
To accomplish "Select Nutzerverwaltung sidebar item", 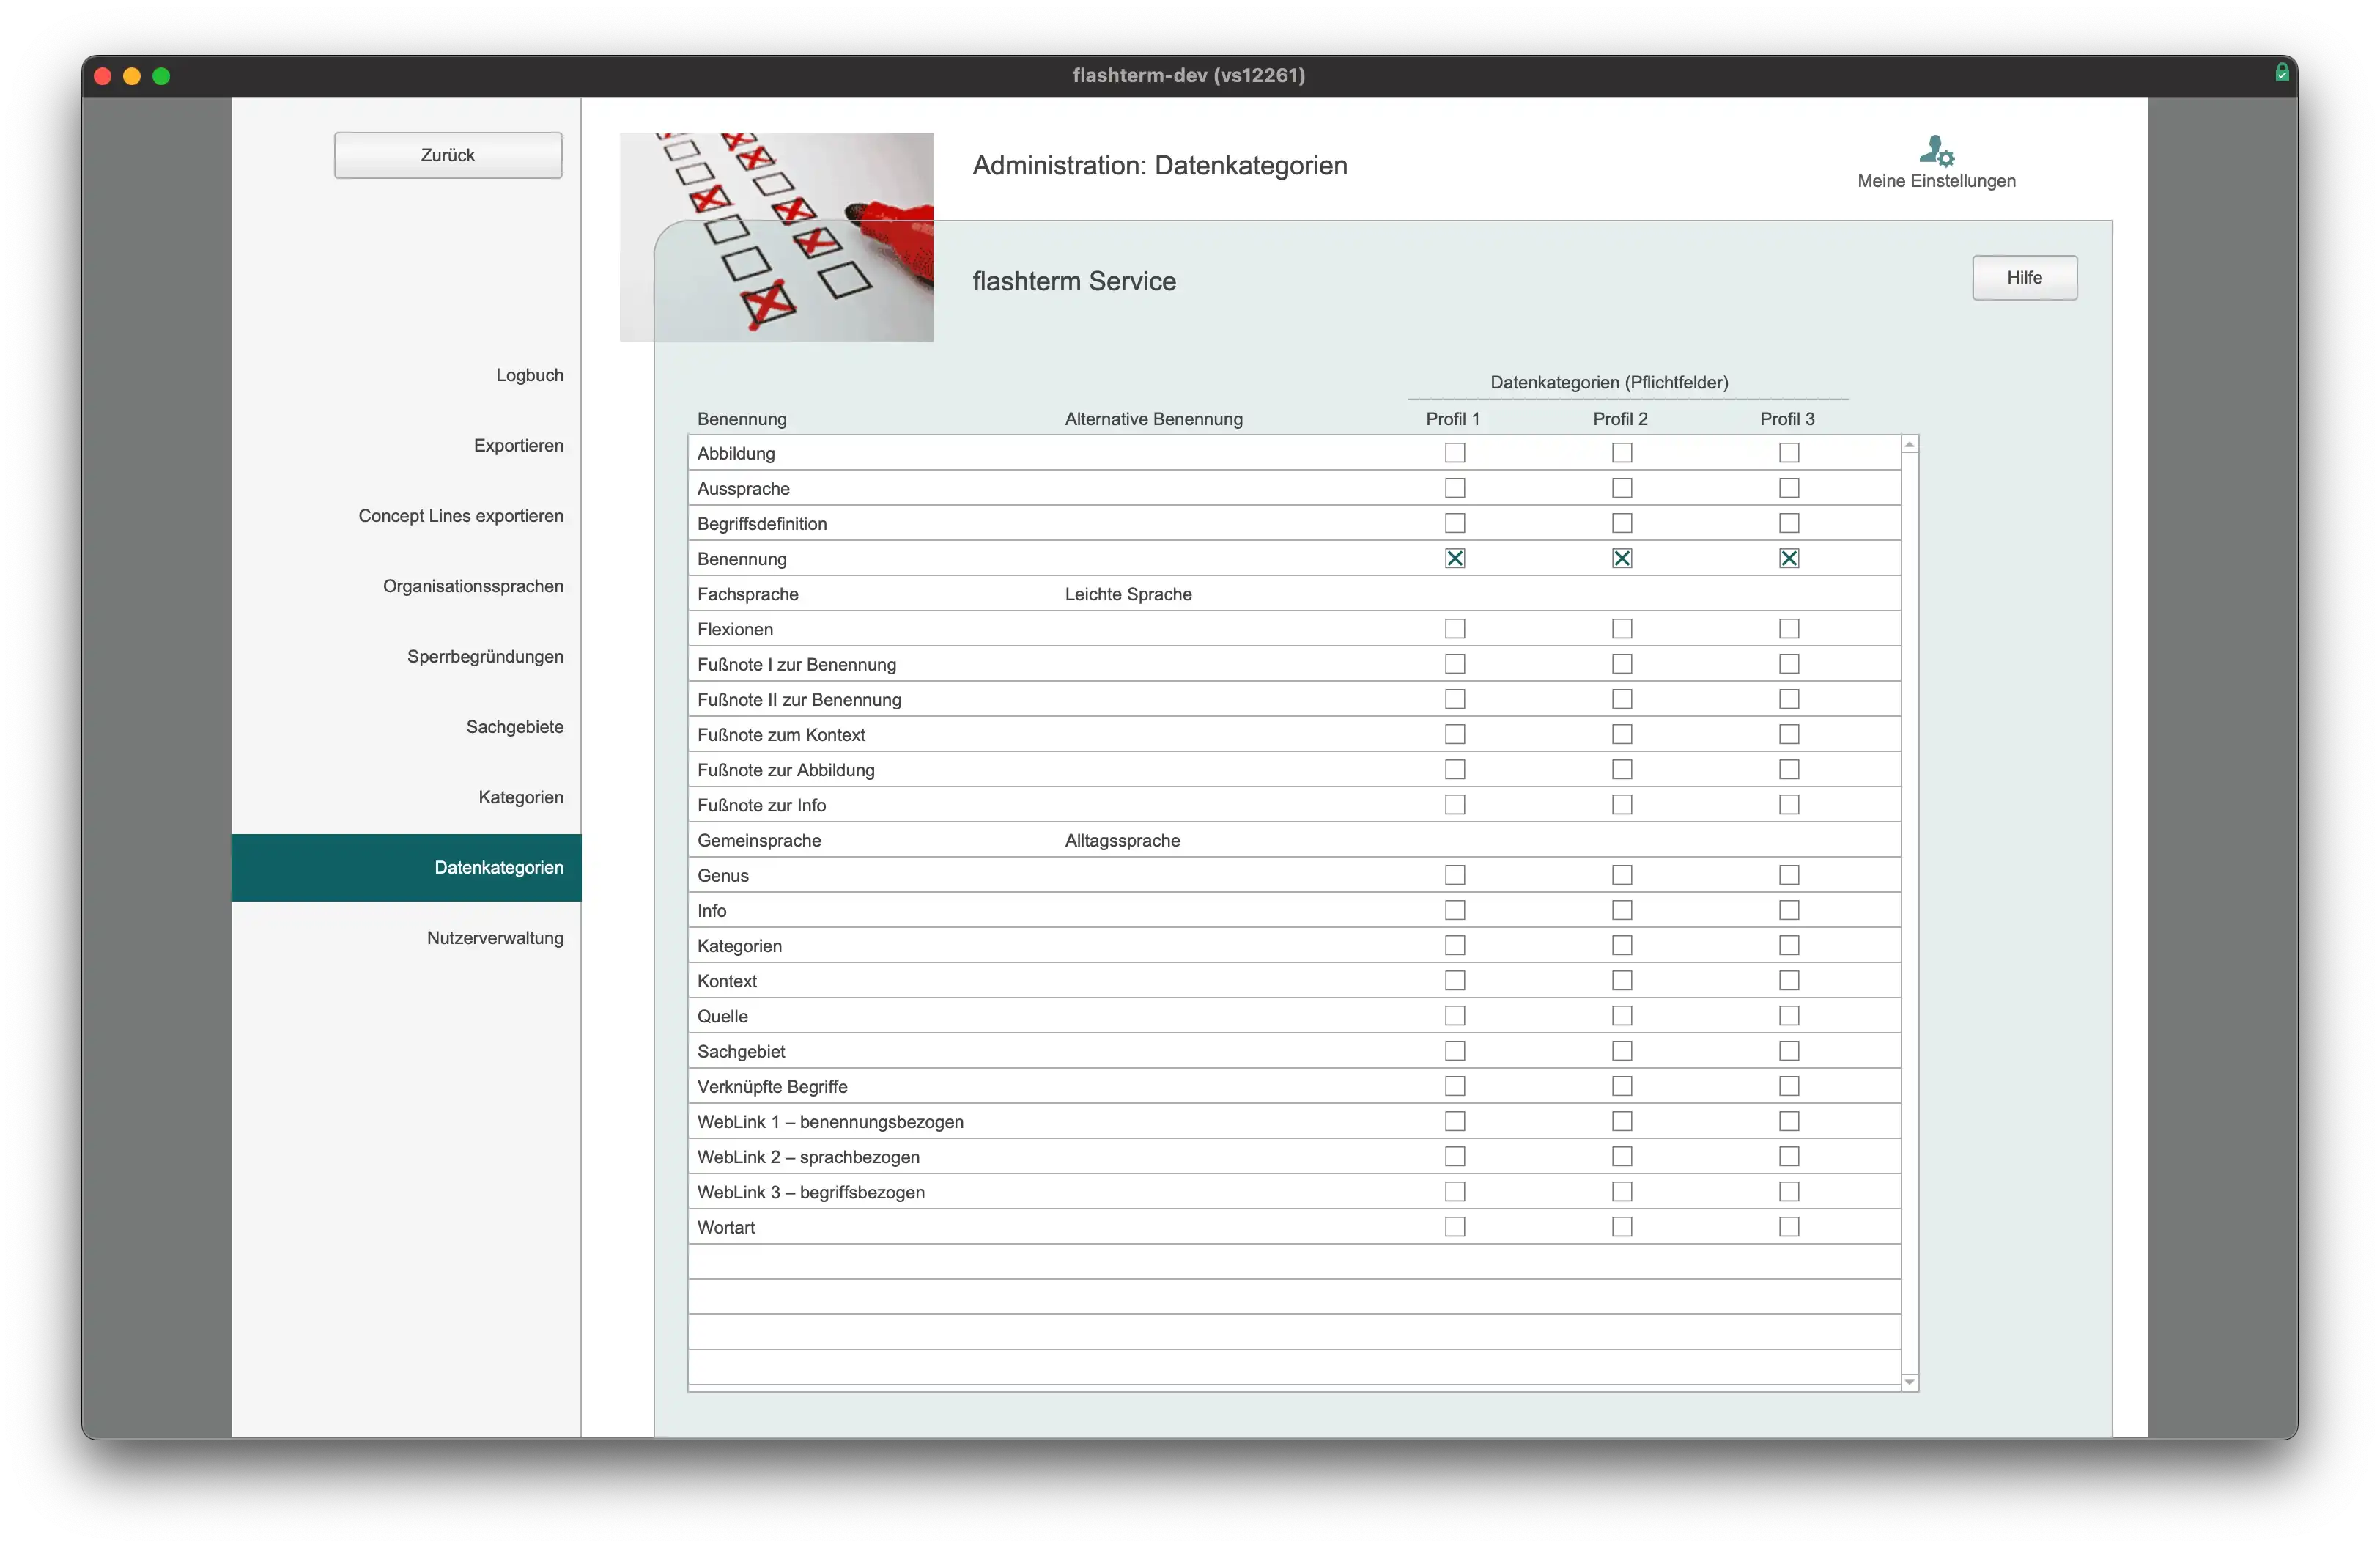I will point(495,937).
